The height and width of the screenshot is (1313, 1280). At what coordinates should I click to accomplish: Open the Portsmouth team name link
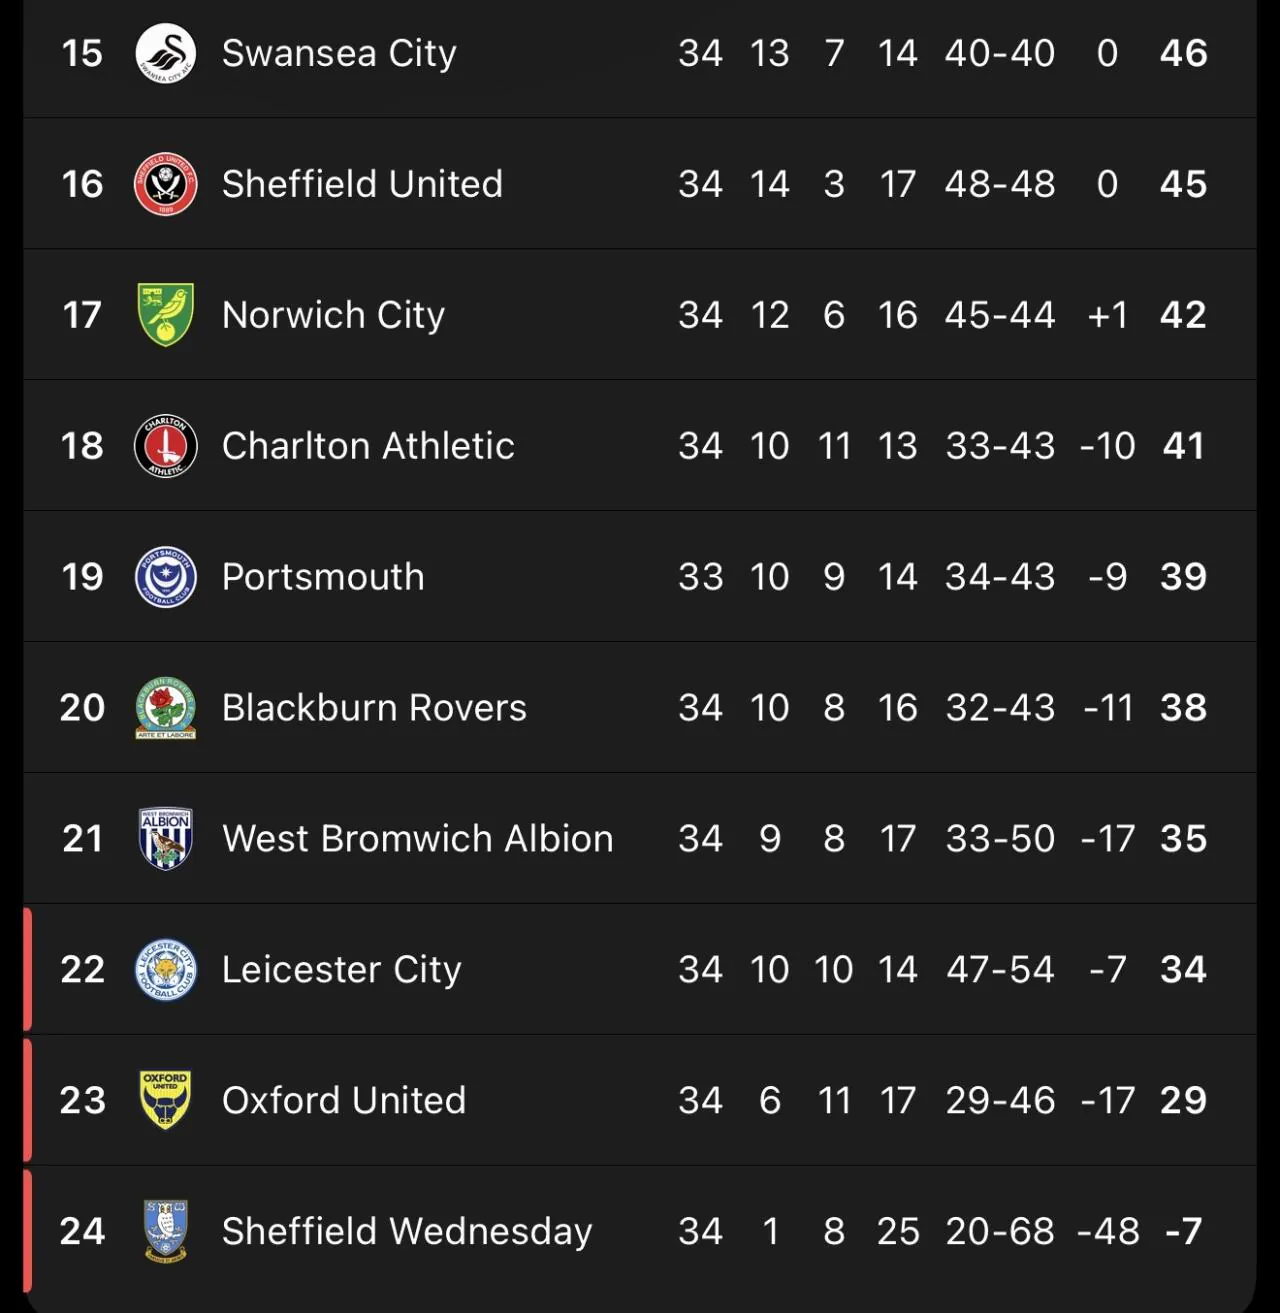(323, 577)
